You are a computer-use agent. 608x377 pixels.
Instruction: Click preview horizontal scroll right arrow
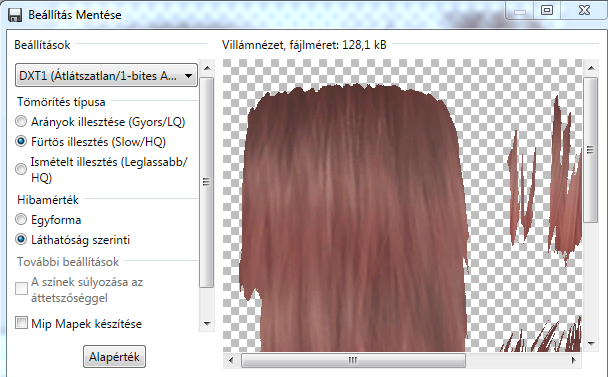(574, 360)
